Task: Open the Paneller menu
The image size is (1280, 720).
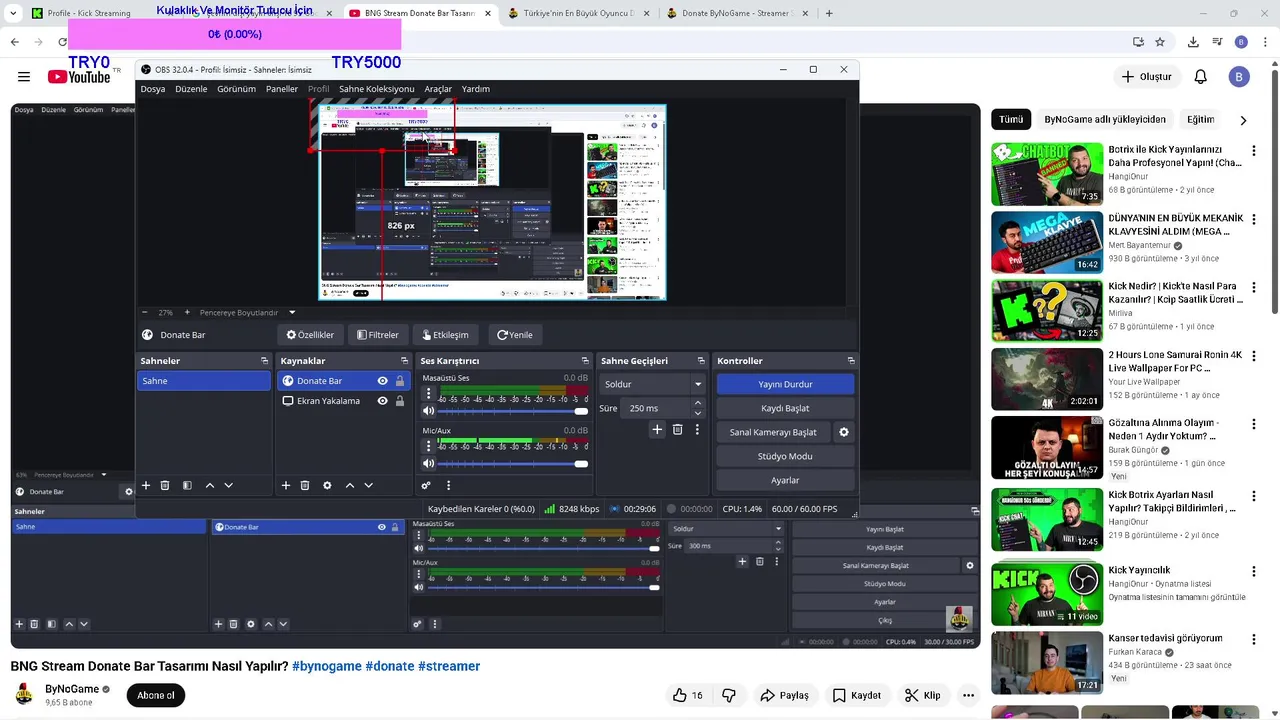Action: click(x=282, y=89)
